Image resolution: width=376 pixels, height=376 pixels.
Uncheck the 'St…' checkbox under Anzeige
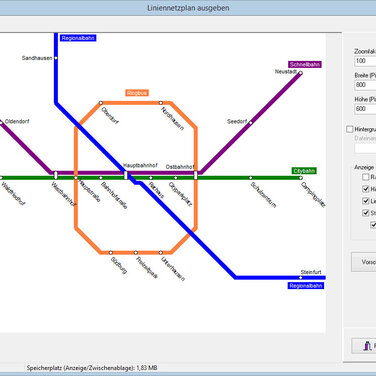366,213
